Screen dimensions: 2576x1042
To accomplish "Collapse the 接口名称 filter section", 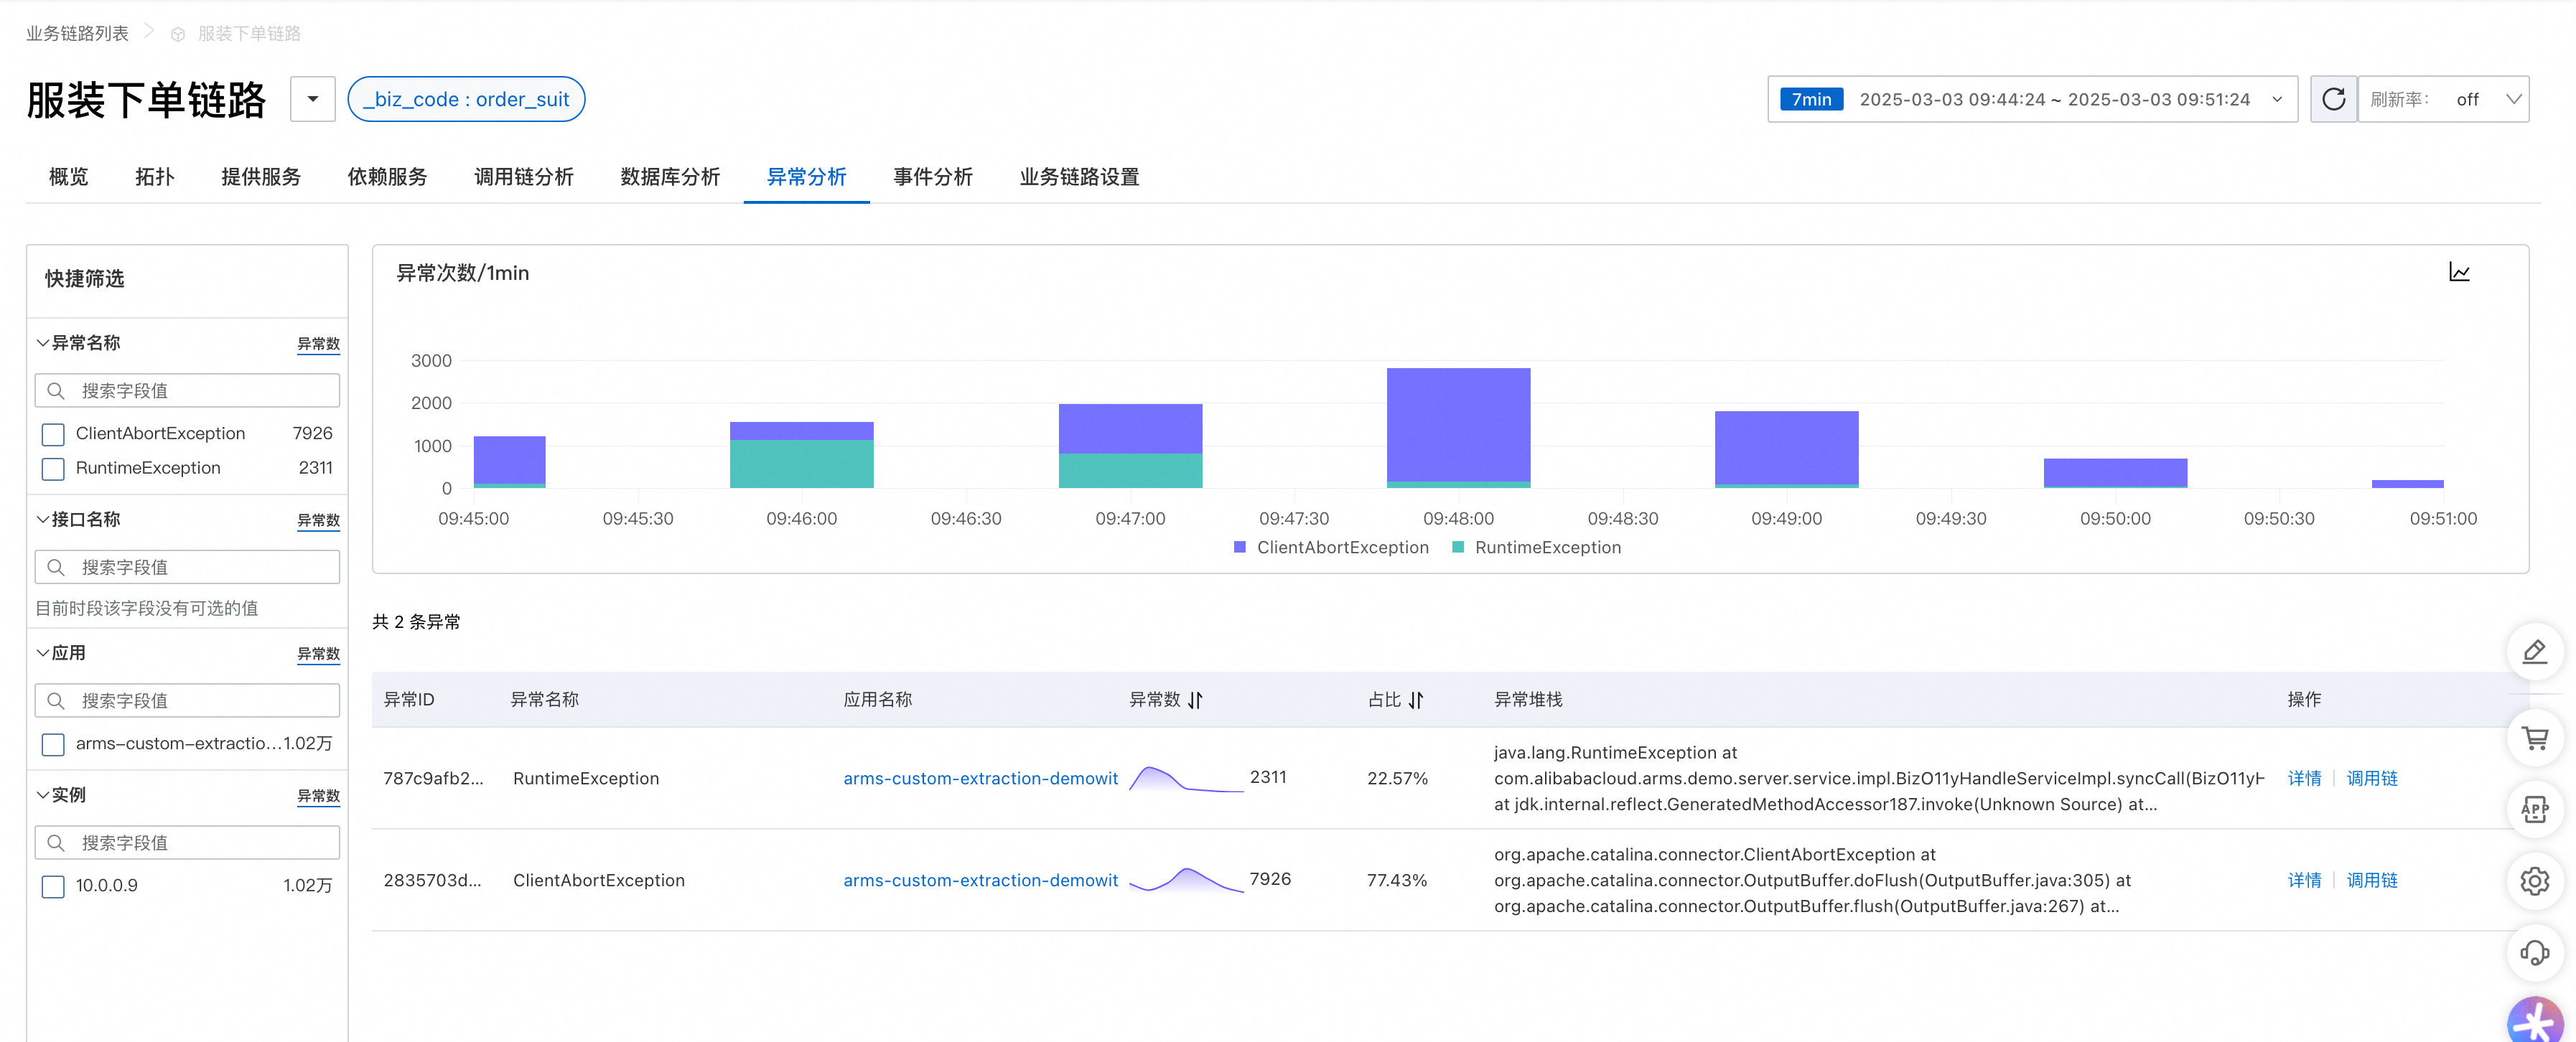I will pos(43,519).
